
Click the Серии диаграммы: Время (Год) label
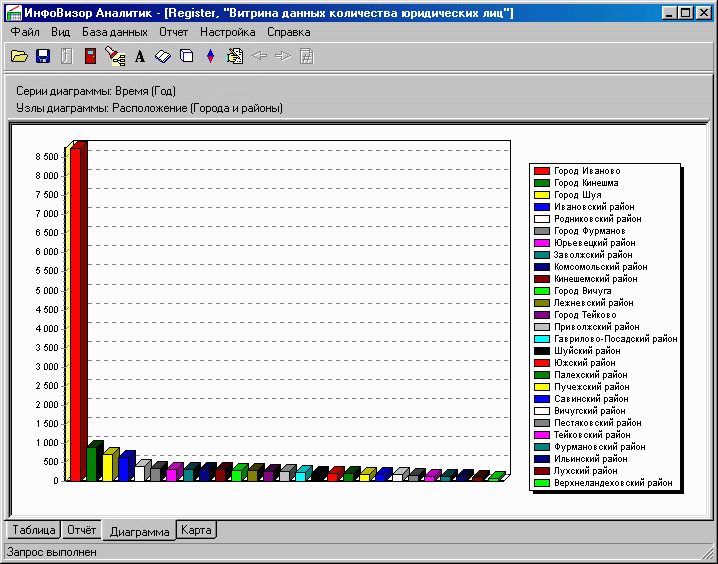pyautogui.click(x=96, y=91)
